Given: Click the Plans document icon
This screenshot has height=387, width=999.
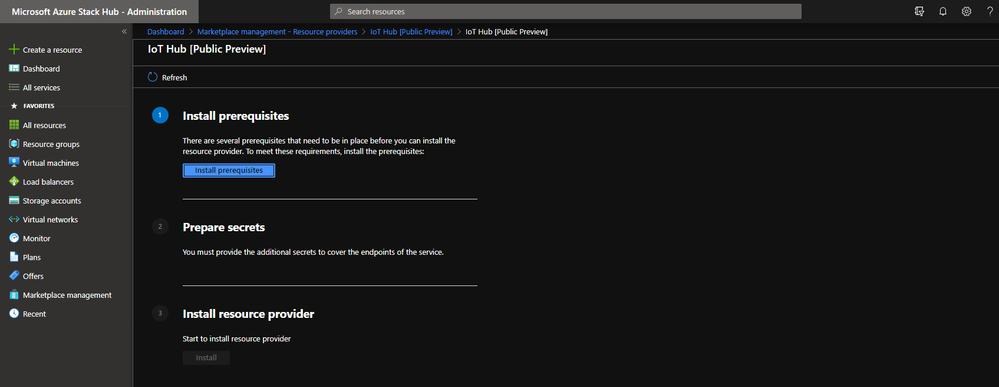Looking at the screenshot, I should (x=14, y=257).
